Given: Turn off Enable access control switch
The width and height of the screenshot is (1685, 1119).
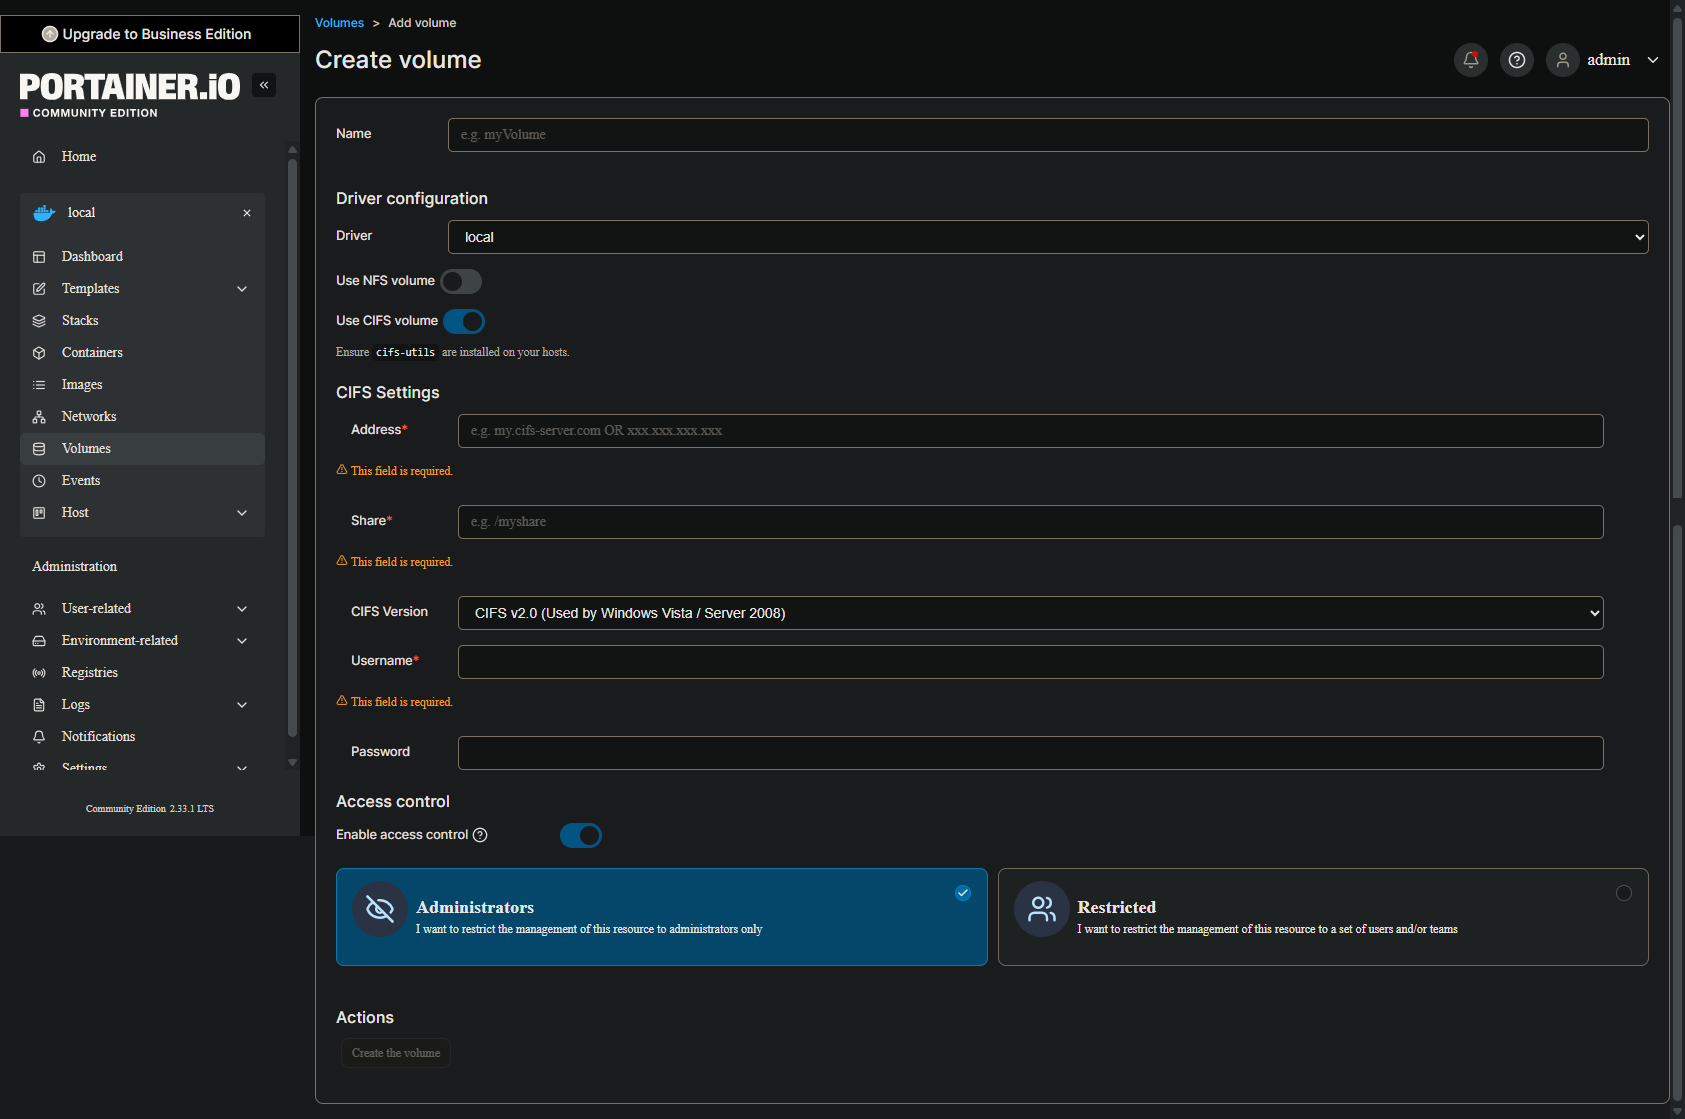Looking at the screenshot, I should click(x=580, y=835).
